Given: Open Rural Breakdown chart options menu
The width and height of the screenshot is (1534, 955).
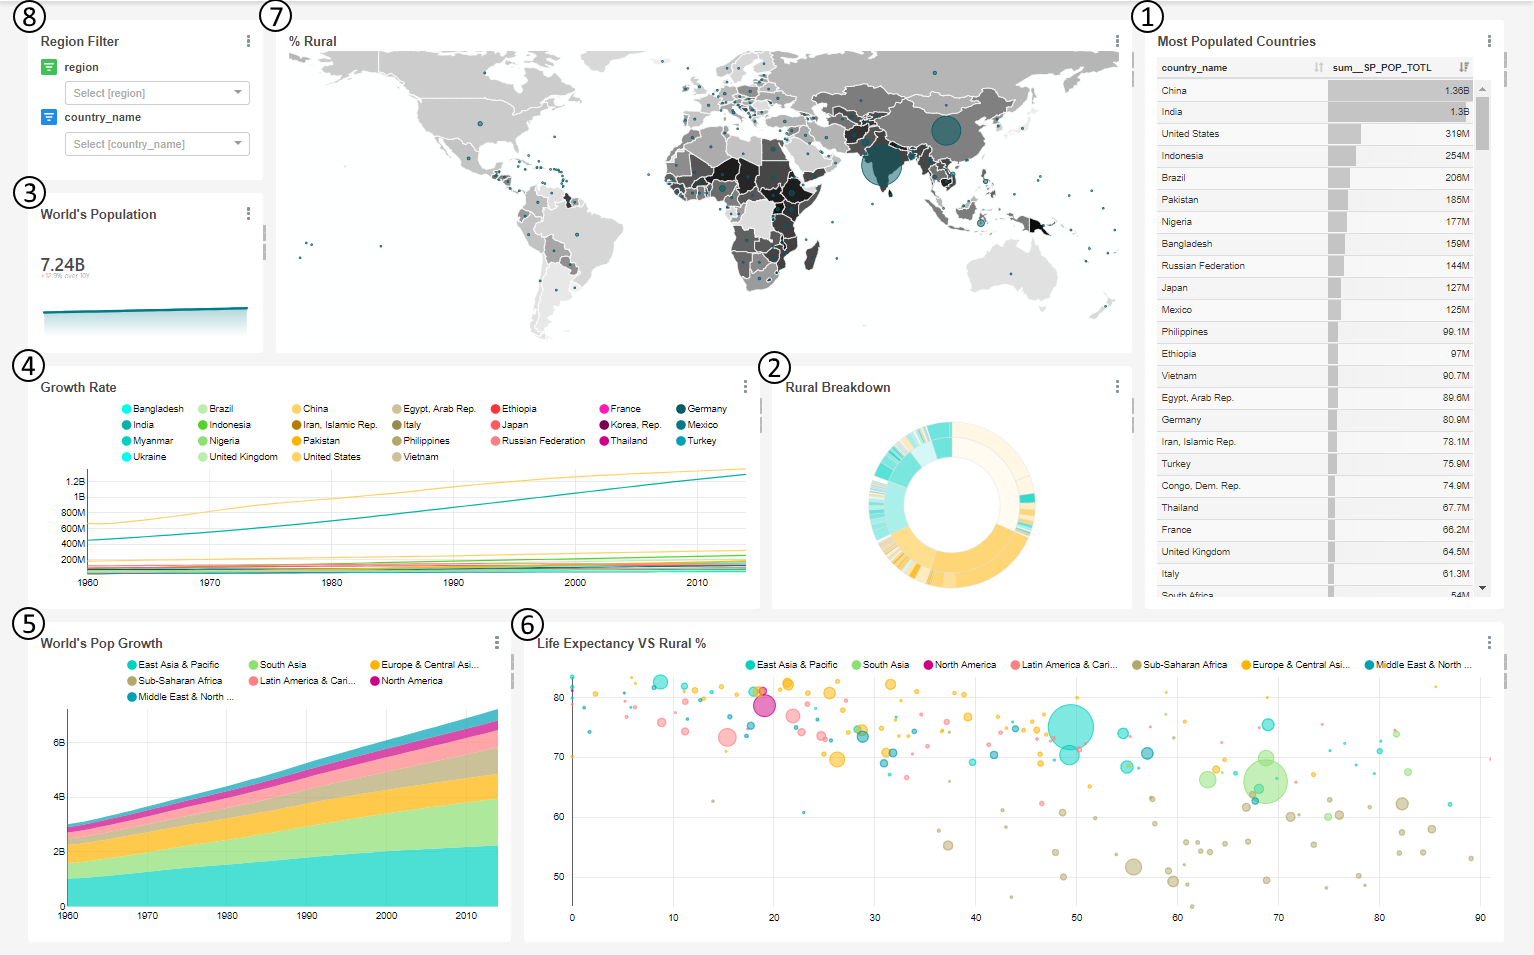Looking at the screenshot, I should coord(1117,387).
